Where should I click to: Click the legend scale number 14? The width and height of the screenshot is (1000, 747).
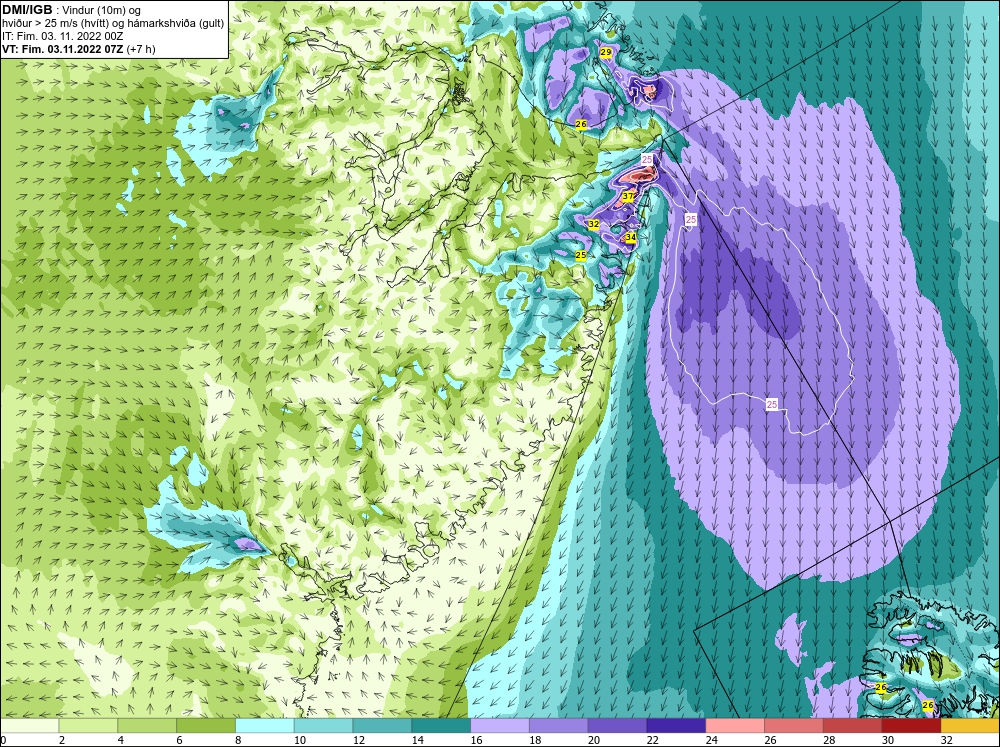point(418,740)
